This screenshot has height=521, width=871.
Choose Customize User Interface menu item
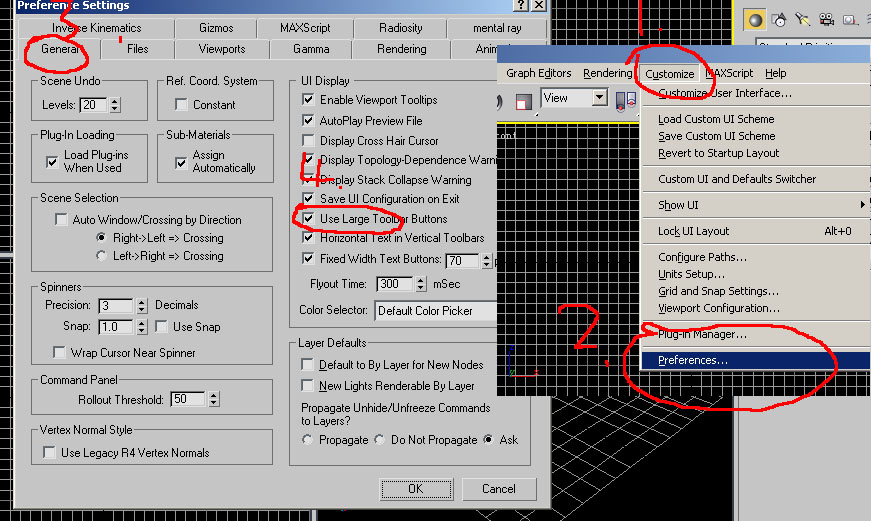(x=755, y=93)
